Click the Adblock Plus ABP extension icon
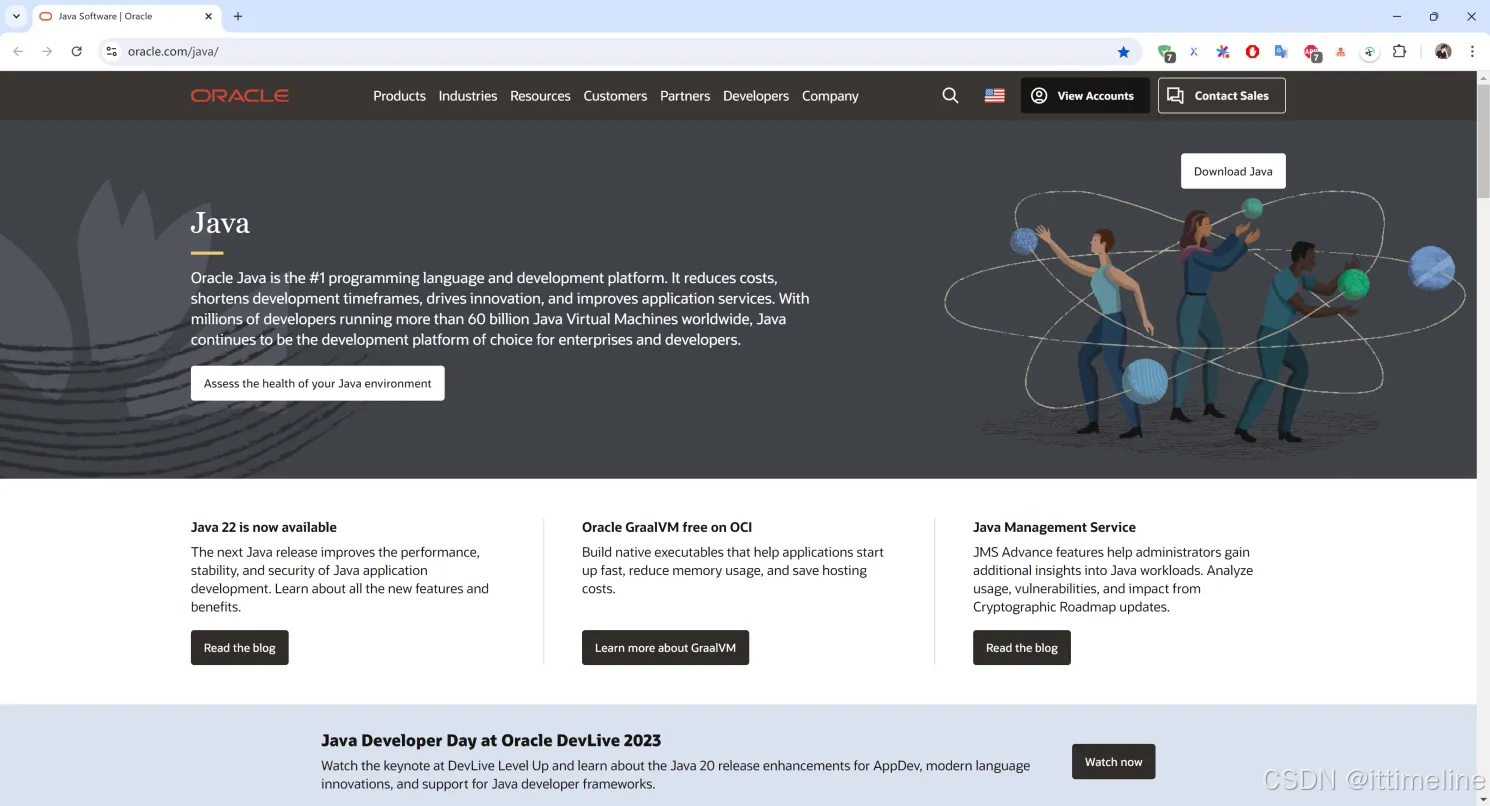The height and width of the screenshot is (806, 1490). (1312, 53)
